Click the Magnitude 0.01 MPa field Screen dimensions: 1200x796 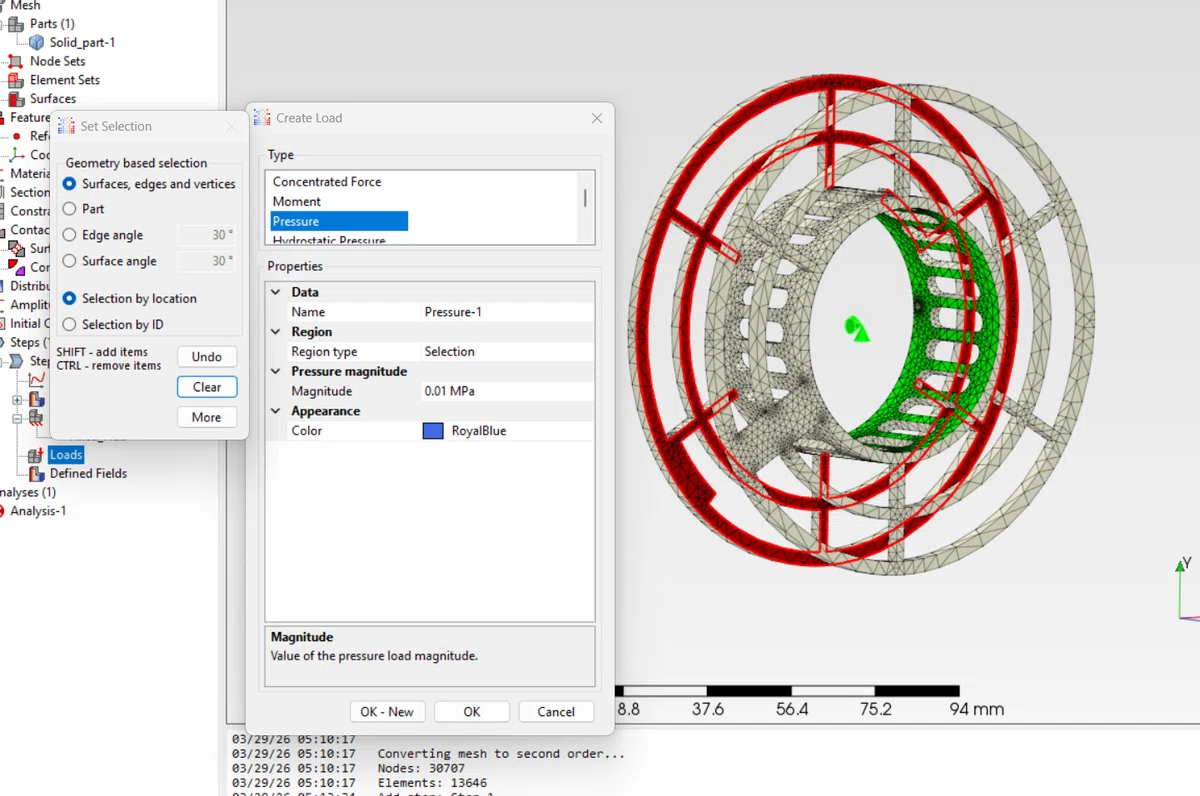point(507,391)
